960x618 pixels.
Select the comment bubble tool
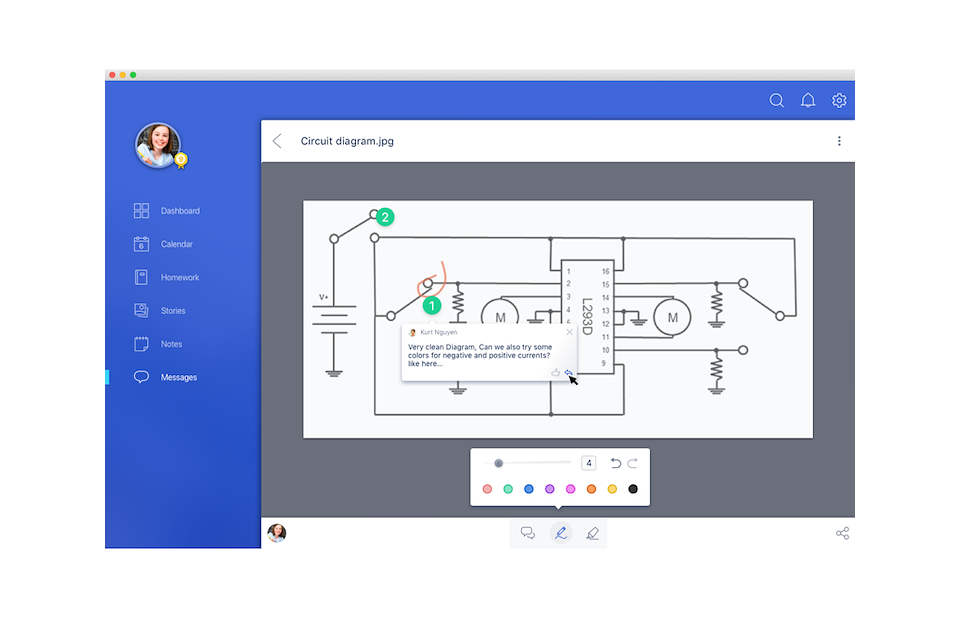point(528,533)
